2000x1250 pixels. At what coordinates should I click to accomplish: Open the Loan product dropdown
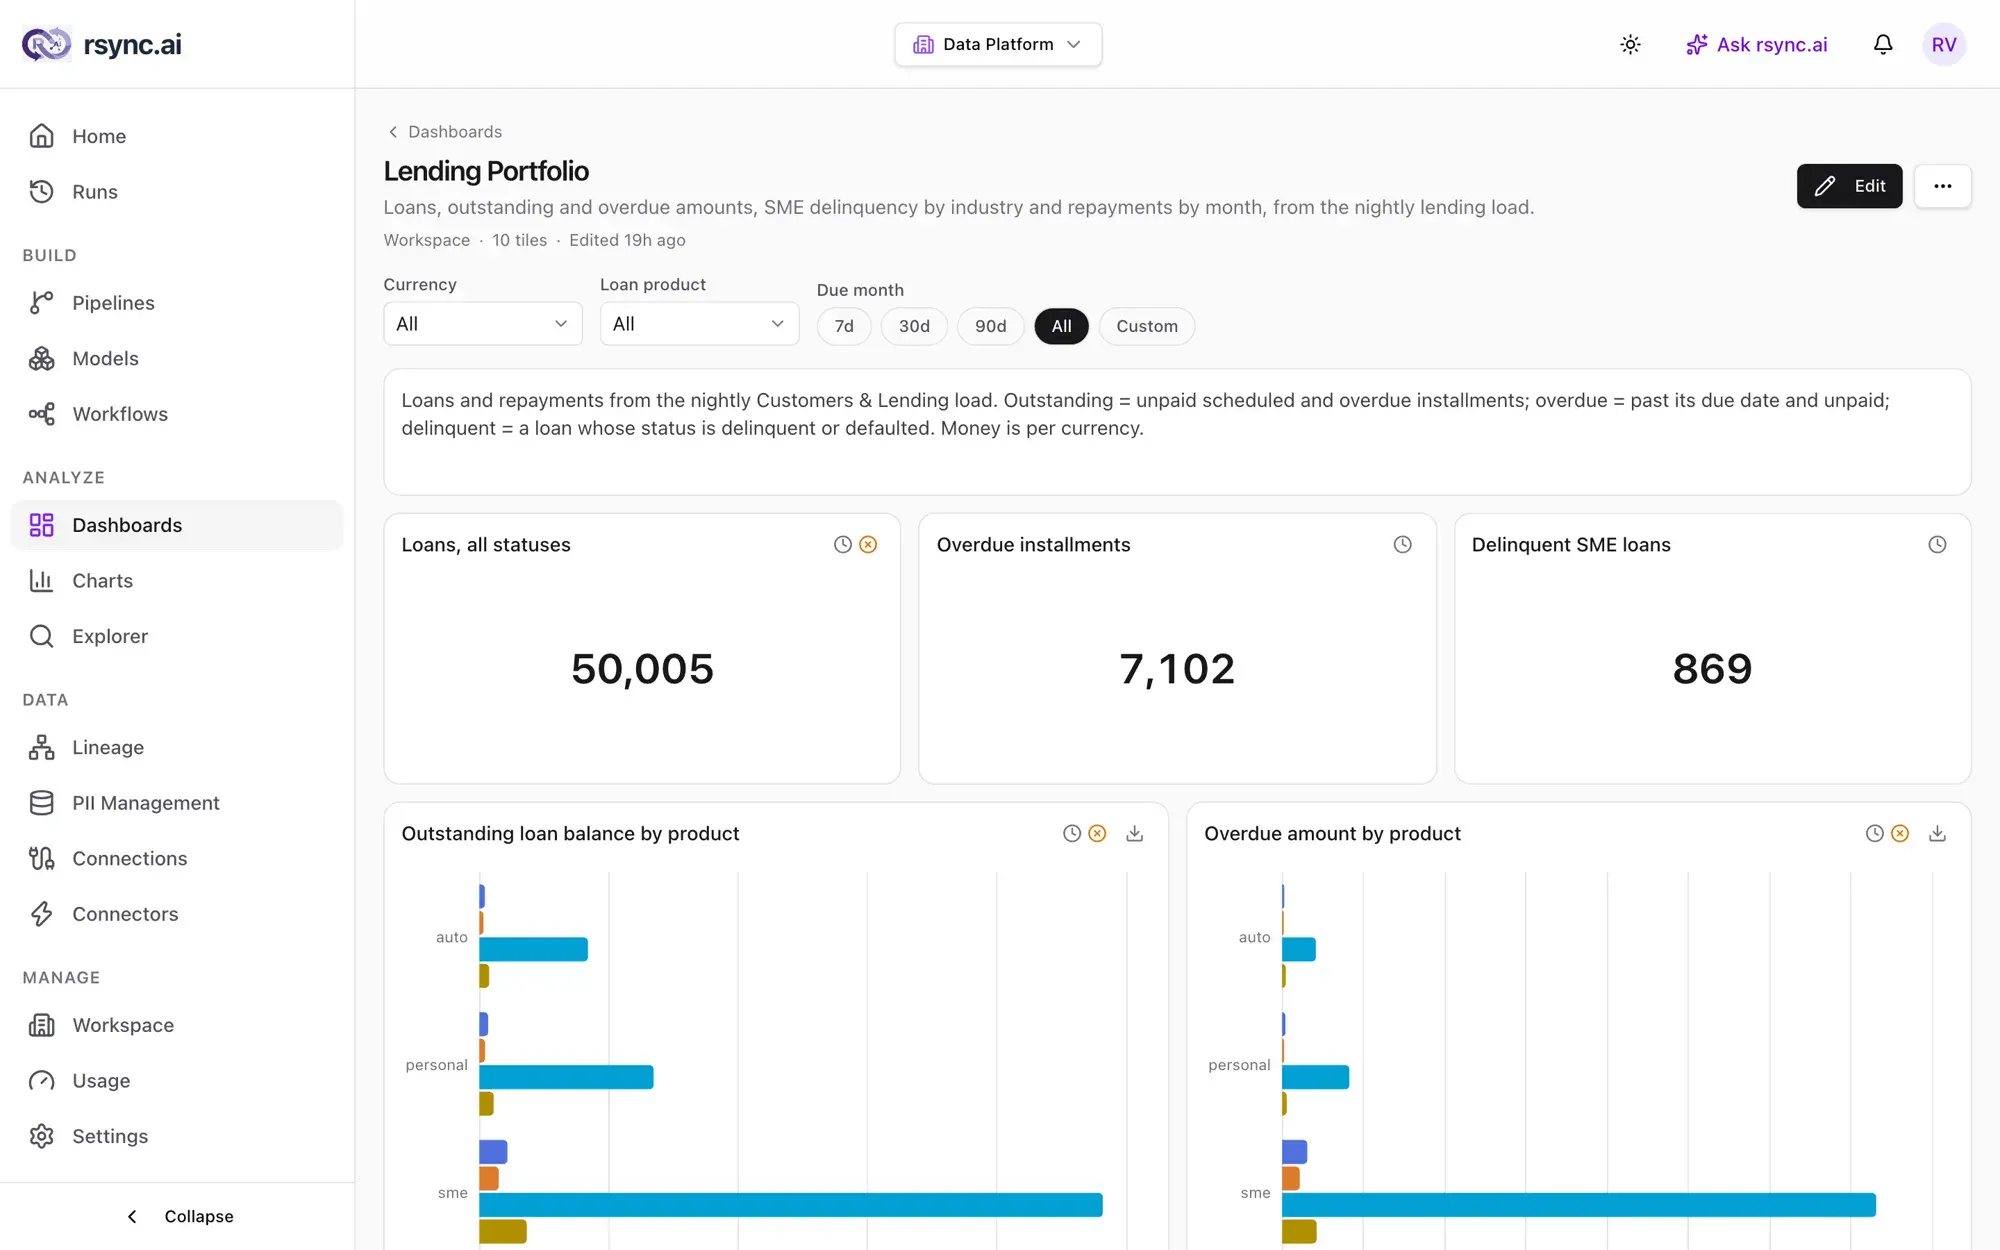click(699, 324)
